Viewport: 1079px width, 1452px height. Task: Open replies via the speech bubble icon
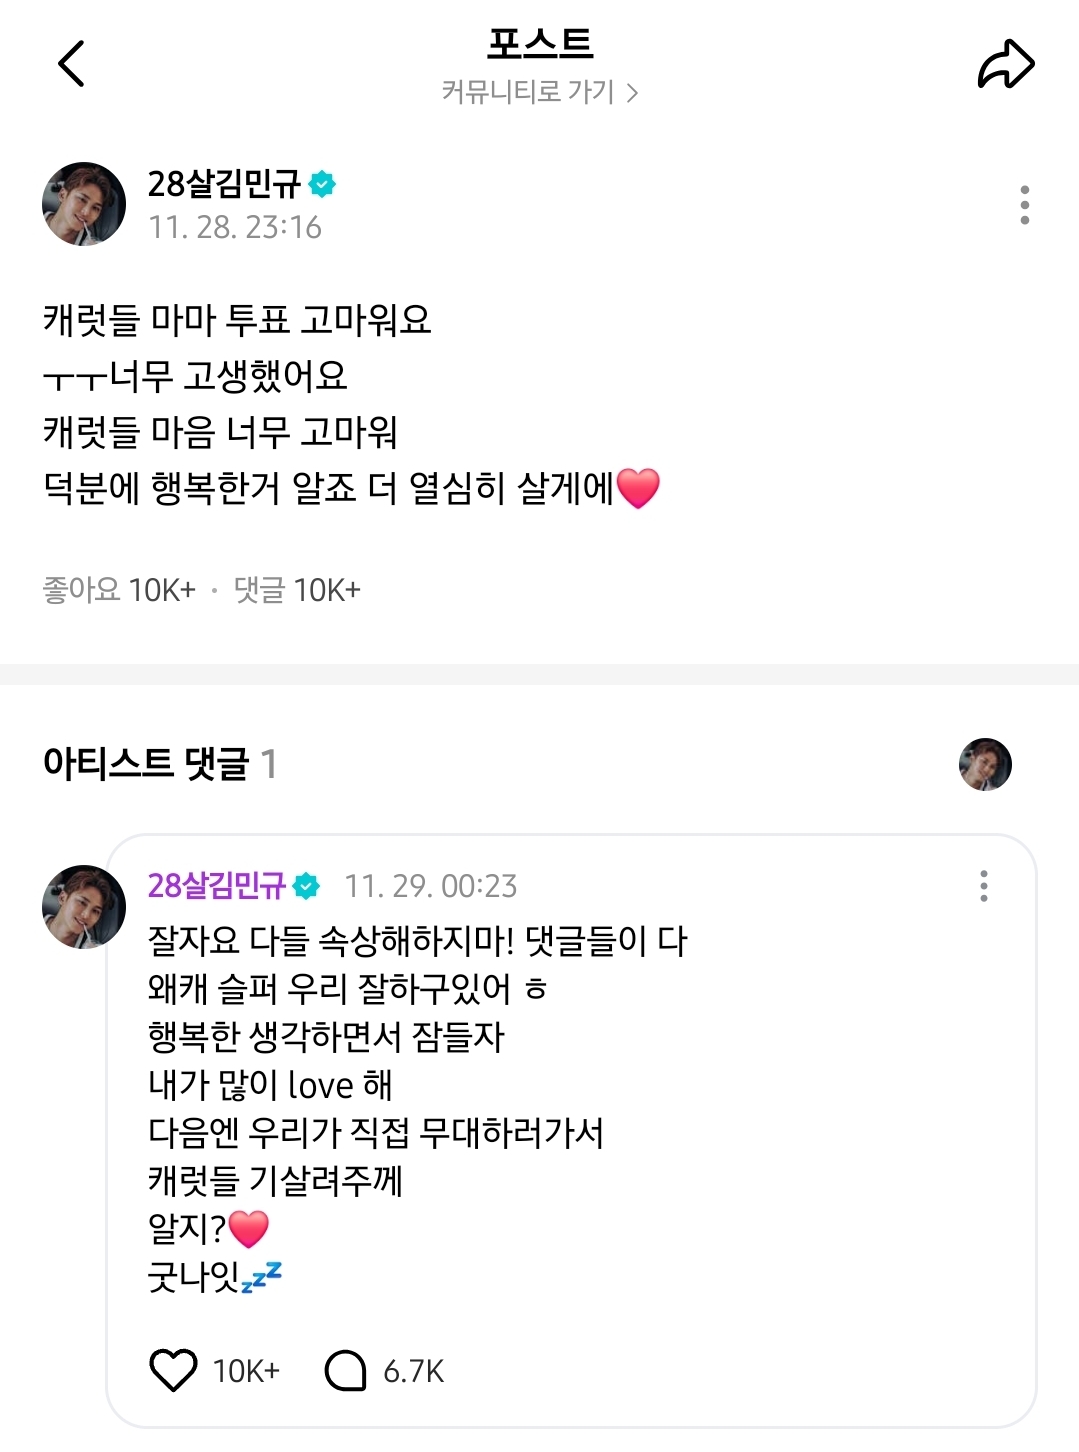(346, 1370)
